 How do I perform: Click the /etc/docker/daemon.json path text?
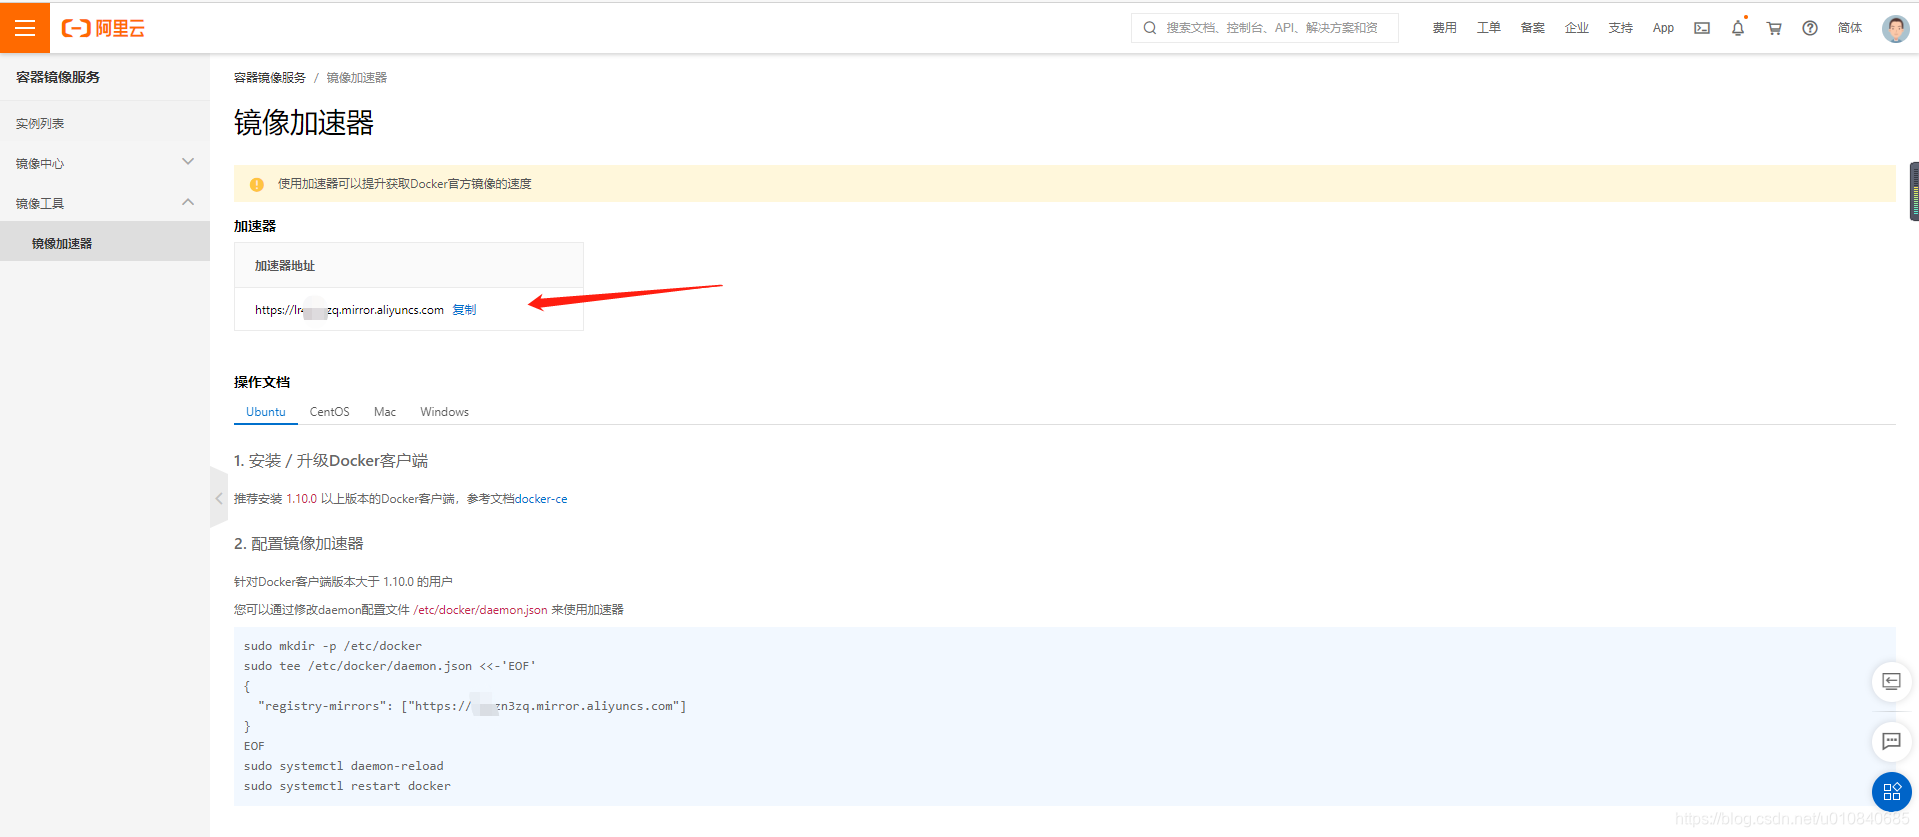(480, 610)
